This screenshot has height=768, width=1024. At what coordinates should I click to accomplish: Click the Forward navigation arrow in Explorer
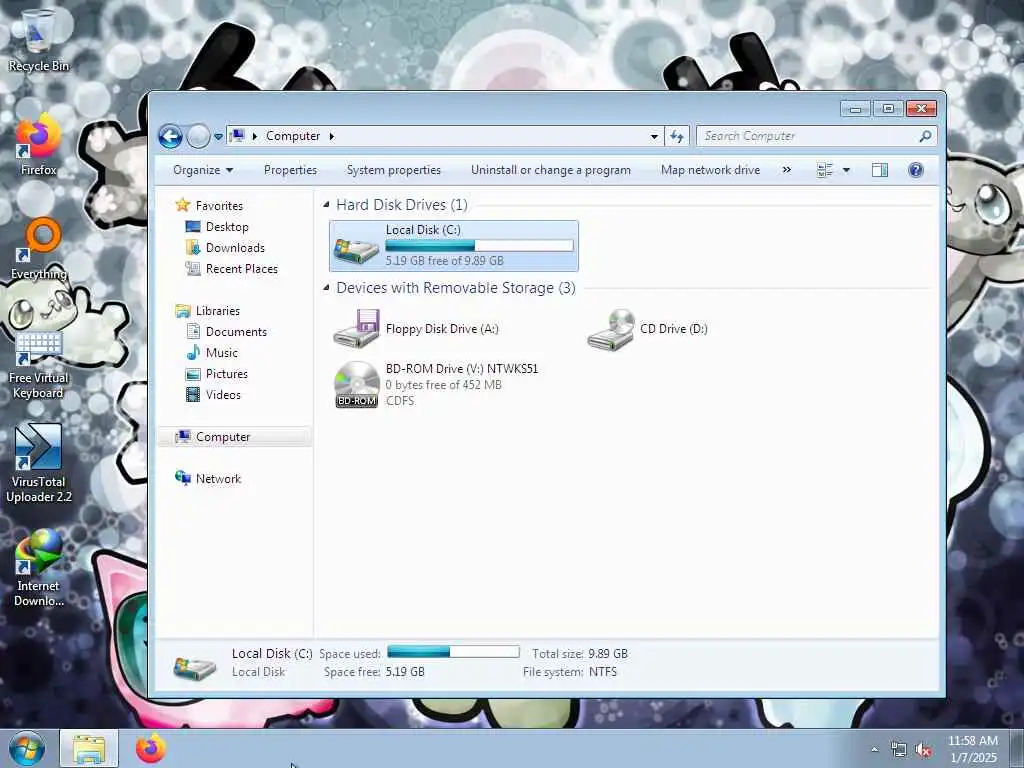click(198, 136)
